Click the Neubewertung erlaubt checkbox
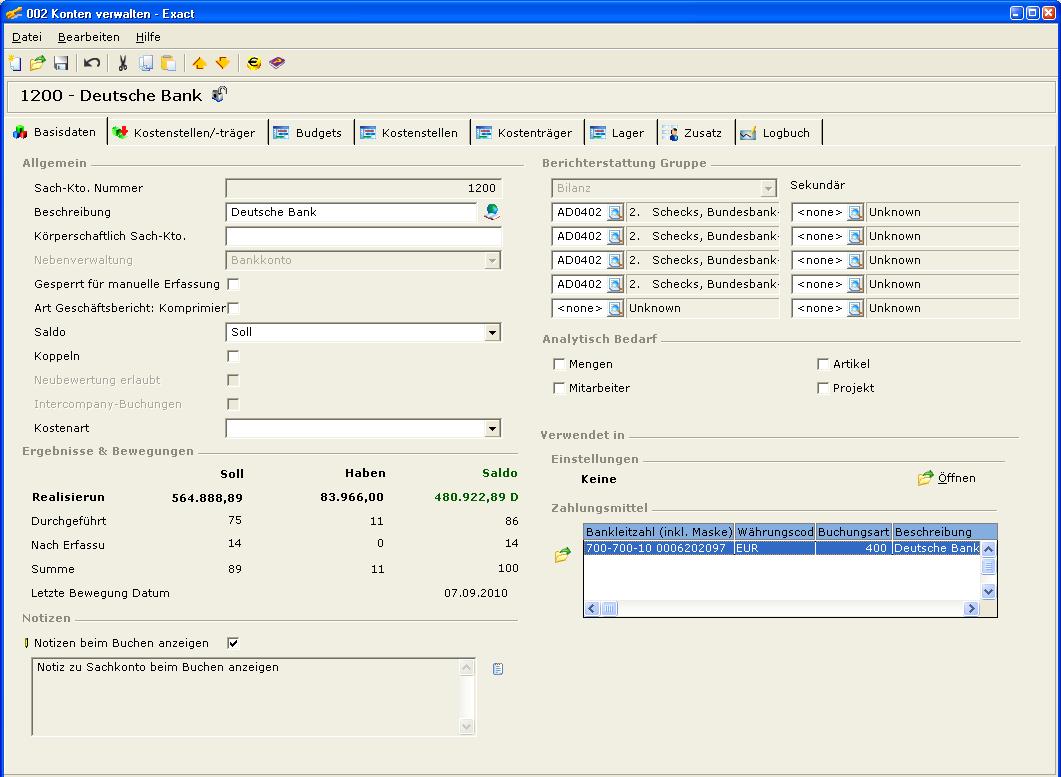This screenshot has height=777, width=1061. click(x=233, y=380)
